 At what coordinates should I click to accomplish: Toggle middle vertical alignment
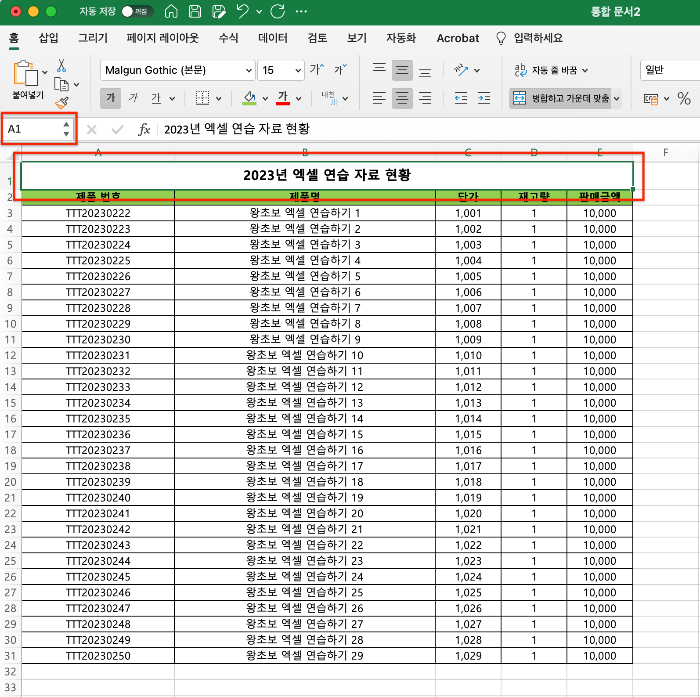tap(402, 70)
